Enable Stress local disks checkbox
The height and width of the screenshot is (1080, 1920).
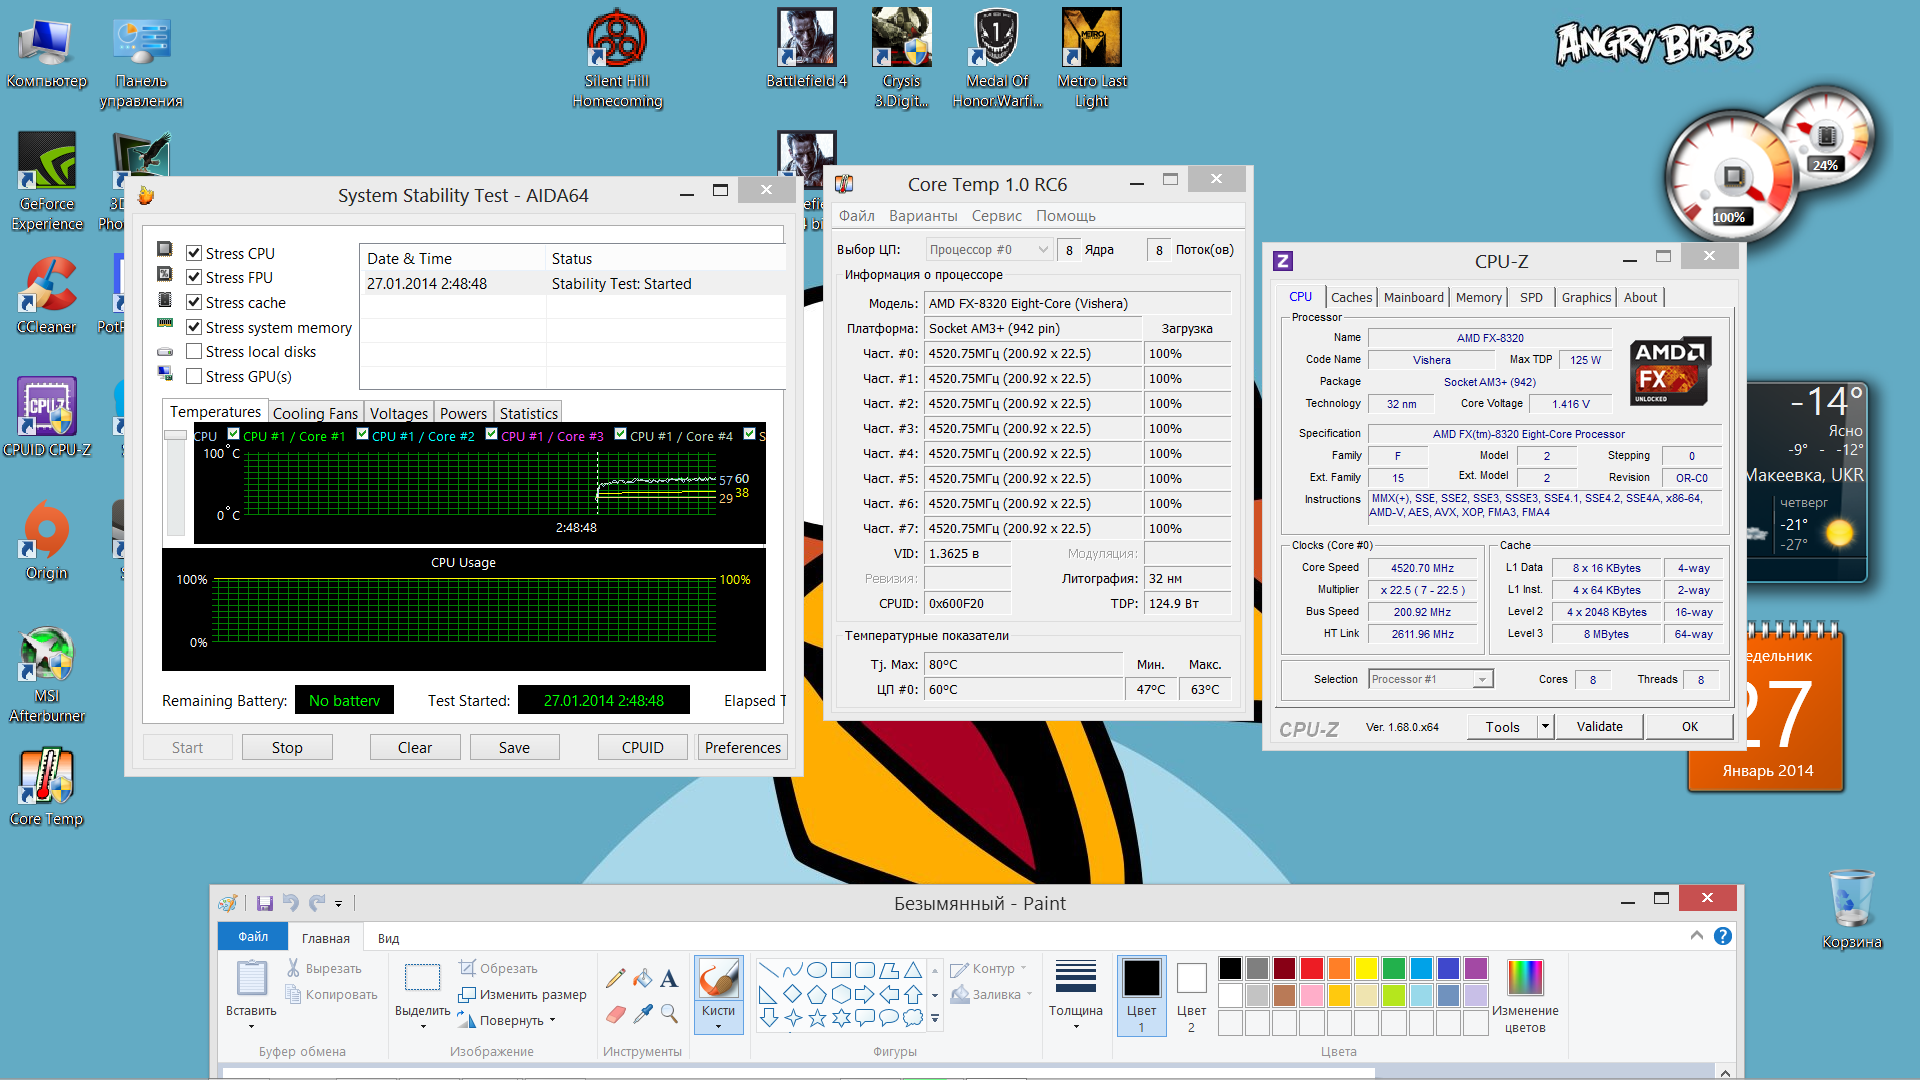(194, 352)
